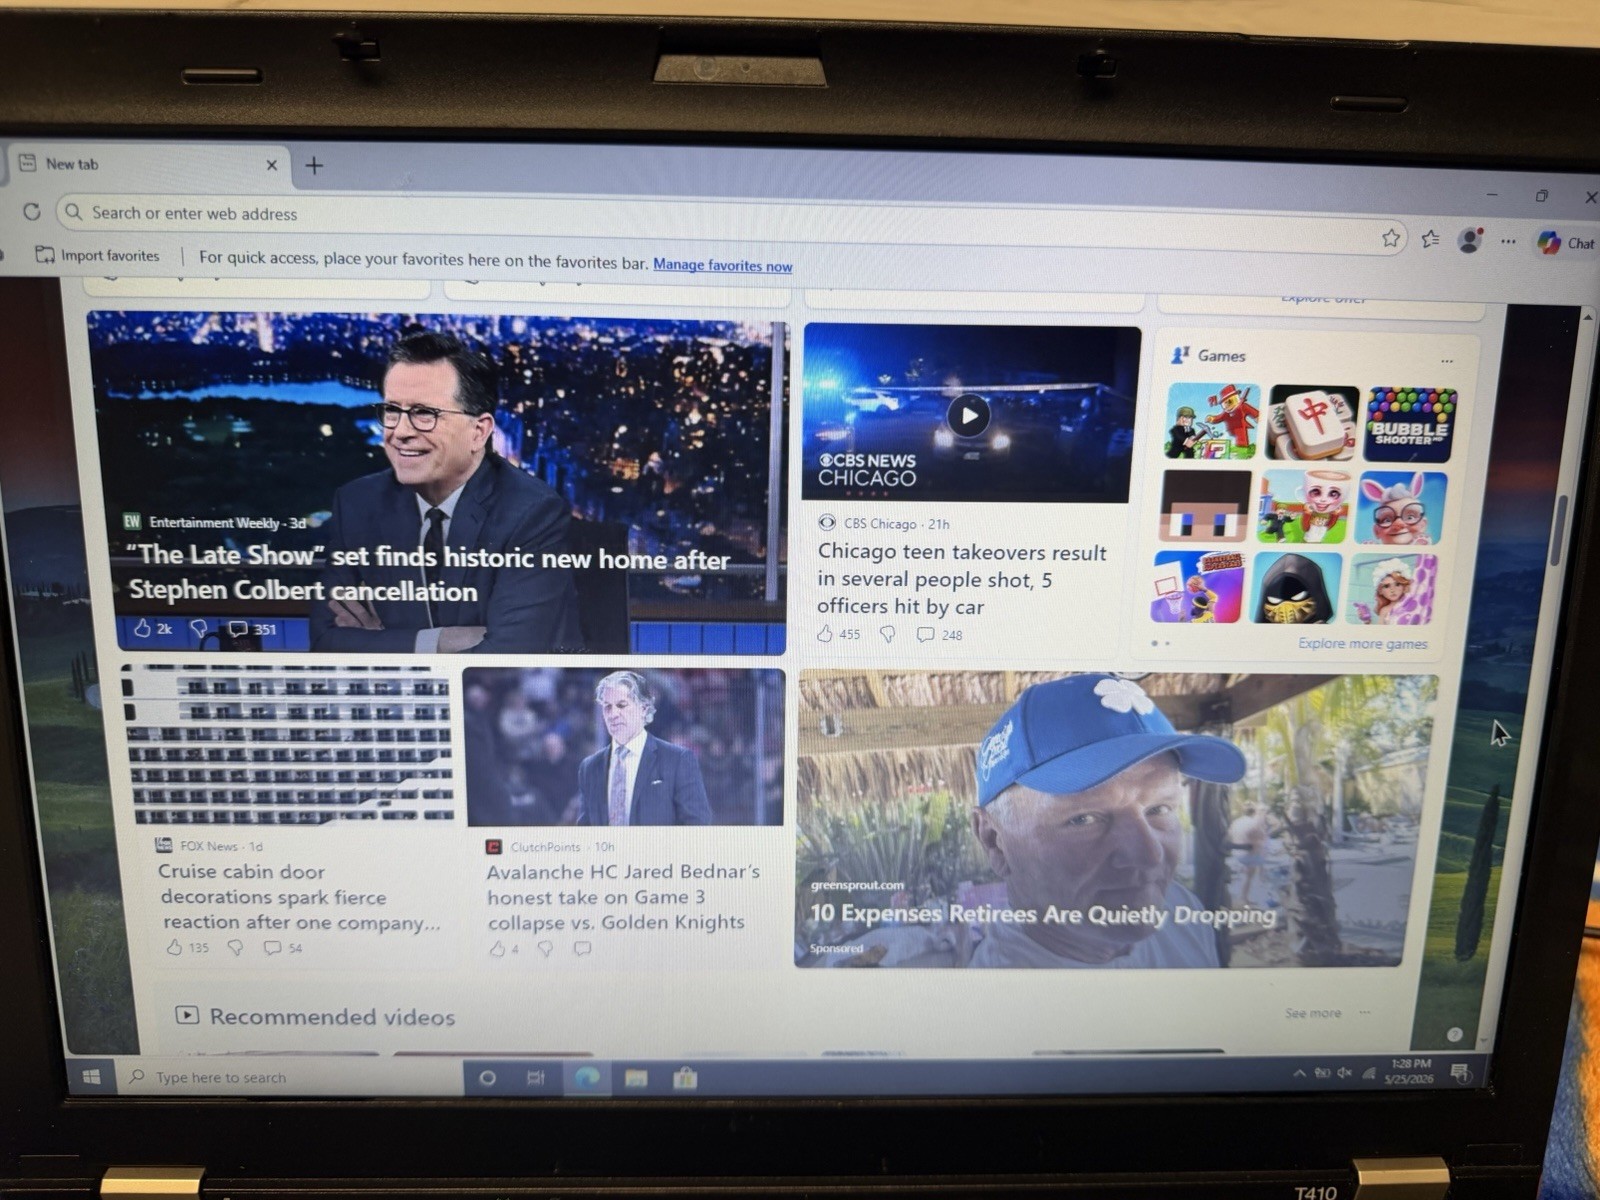1600x1200 pixels.
Task: Open the Mahjong tile game
Action: tap(1312, 422)
